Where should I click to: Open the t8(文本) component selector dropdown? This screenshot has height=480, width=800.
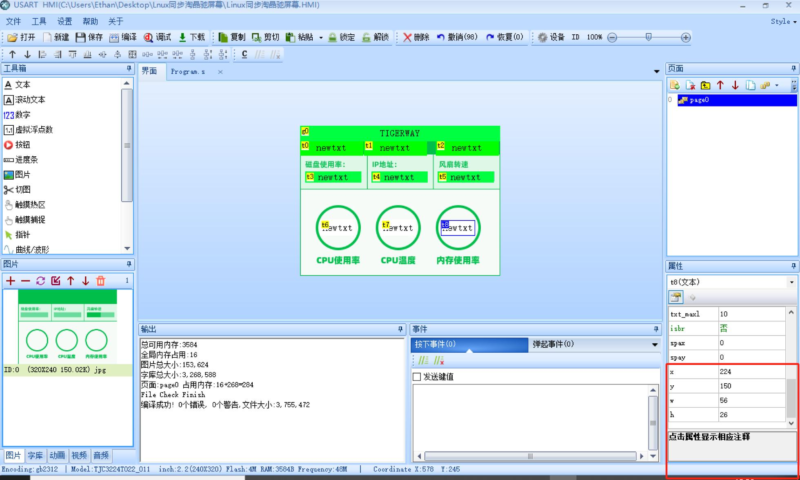click(792, 282)
